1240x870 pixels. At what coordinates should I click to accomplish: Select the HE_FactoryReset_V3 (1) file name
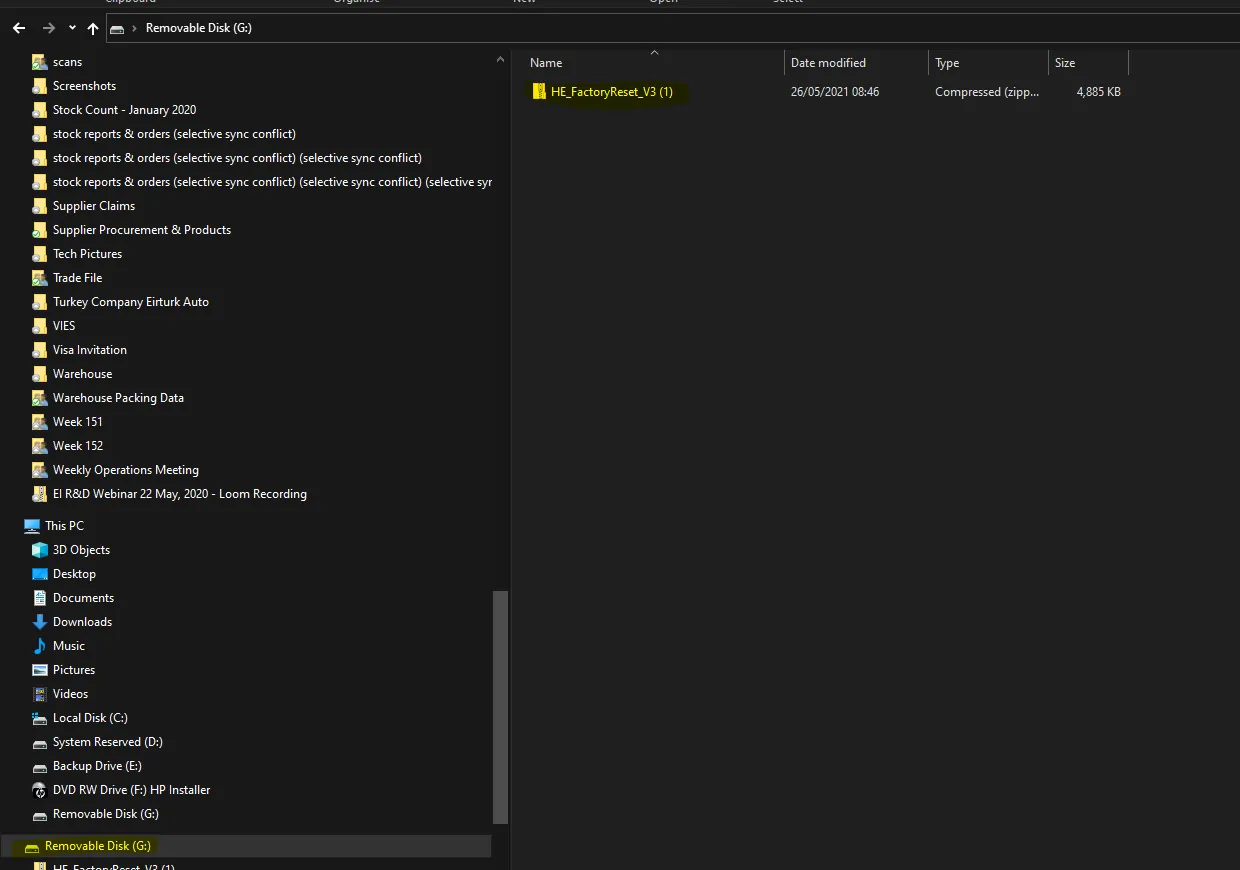click(x=612, y=92)
